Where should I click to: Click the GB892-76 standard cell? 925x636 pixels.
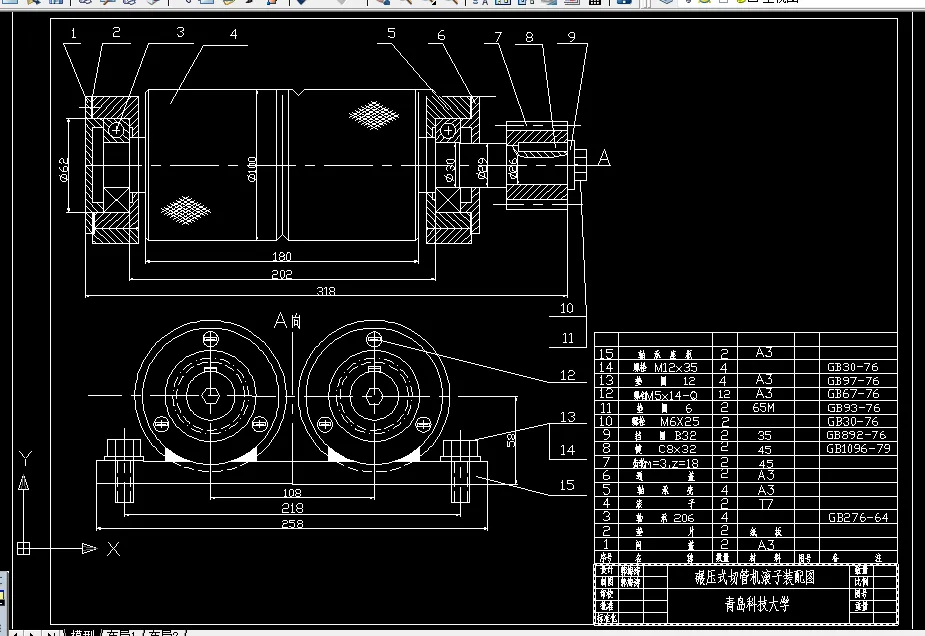click(x=856, y=435)
